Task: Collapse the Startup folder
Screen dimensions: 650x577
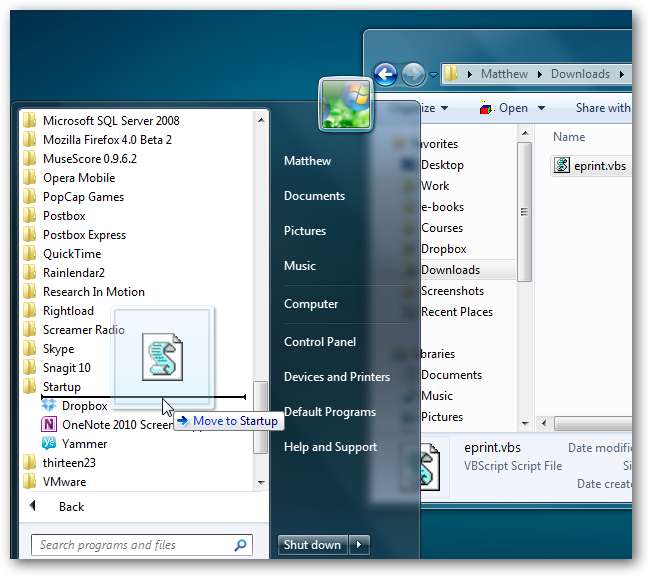Action: coord(61,387)
